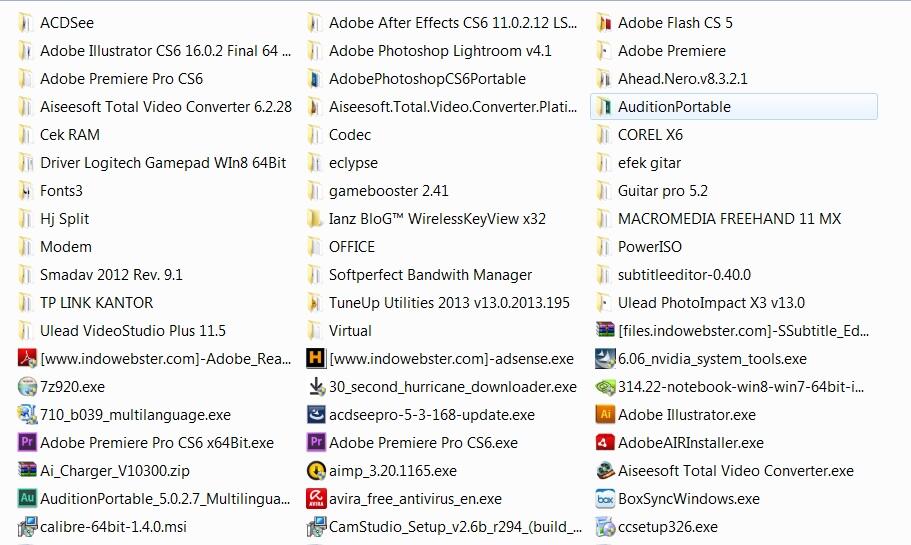The height and width of the screenshot is (545, 911).
Task: Select Ulead PhotoImpact X3 v13.0 folder name
Action: pyautogui.click(x=711, y=303)
